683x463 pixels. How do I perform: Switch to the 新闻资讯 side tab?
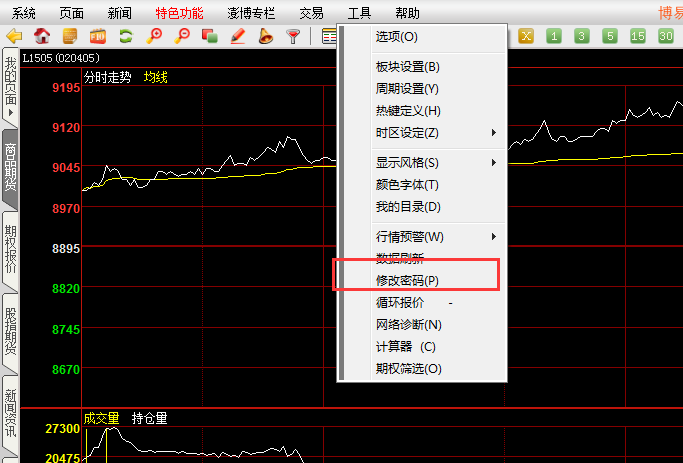11,412
